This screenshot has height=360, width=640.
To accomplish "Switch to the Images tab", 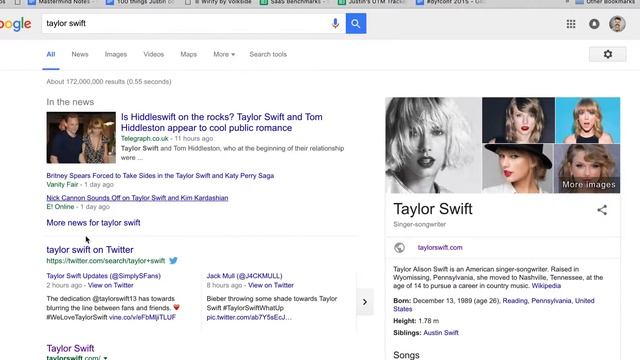I will coord(116,54).
